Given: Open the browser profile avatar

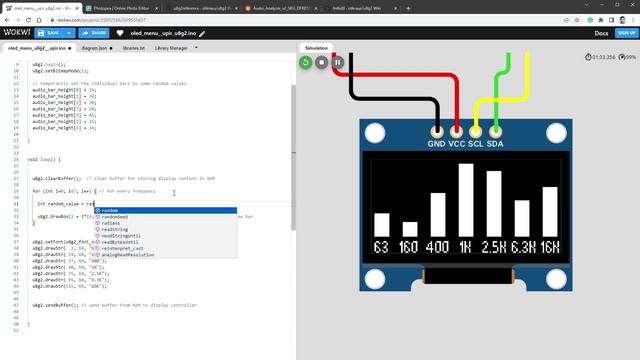Looking at the screenshot, I should 622,20.
